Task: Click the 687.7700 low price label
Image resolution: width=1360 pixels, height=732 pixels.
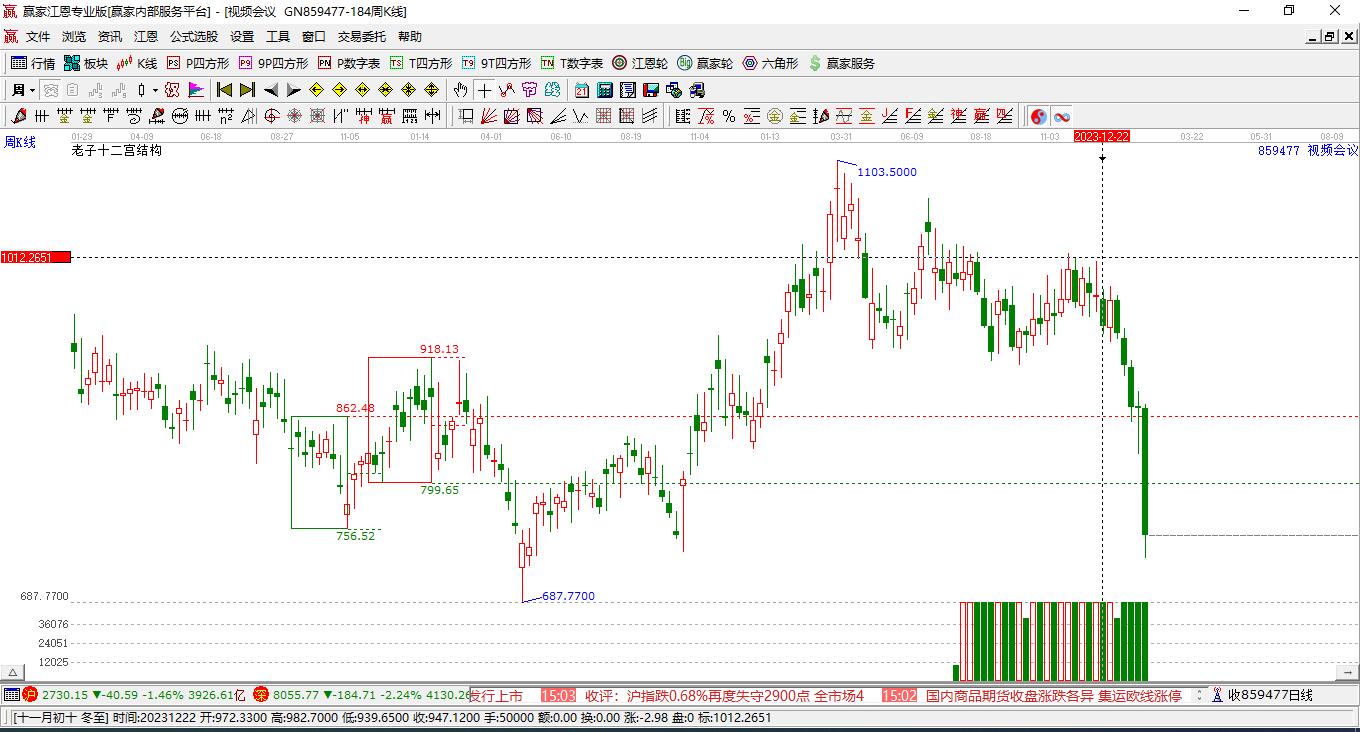Action: tap(568, 596)
